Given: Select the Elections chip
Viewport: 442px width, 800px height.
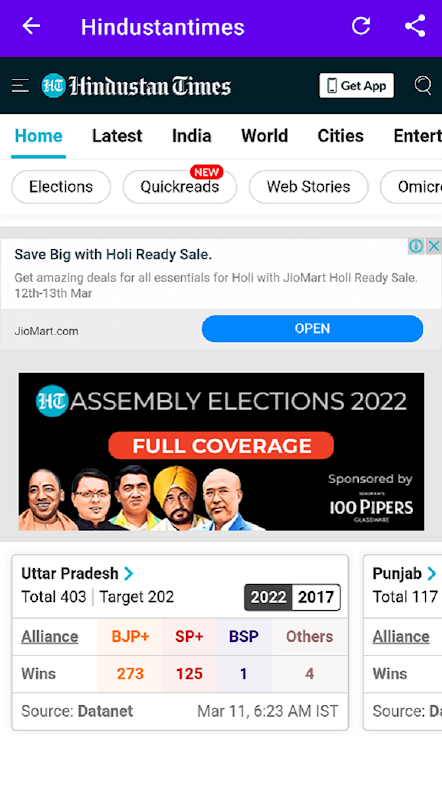Looking at the screenshot, I should [61, 187].
